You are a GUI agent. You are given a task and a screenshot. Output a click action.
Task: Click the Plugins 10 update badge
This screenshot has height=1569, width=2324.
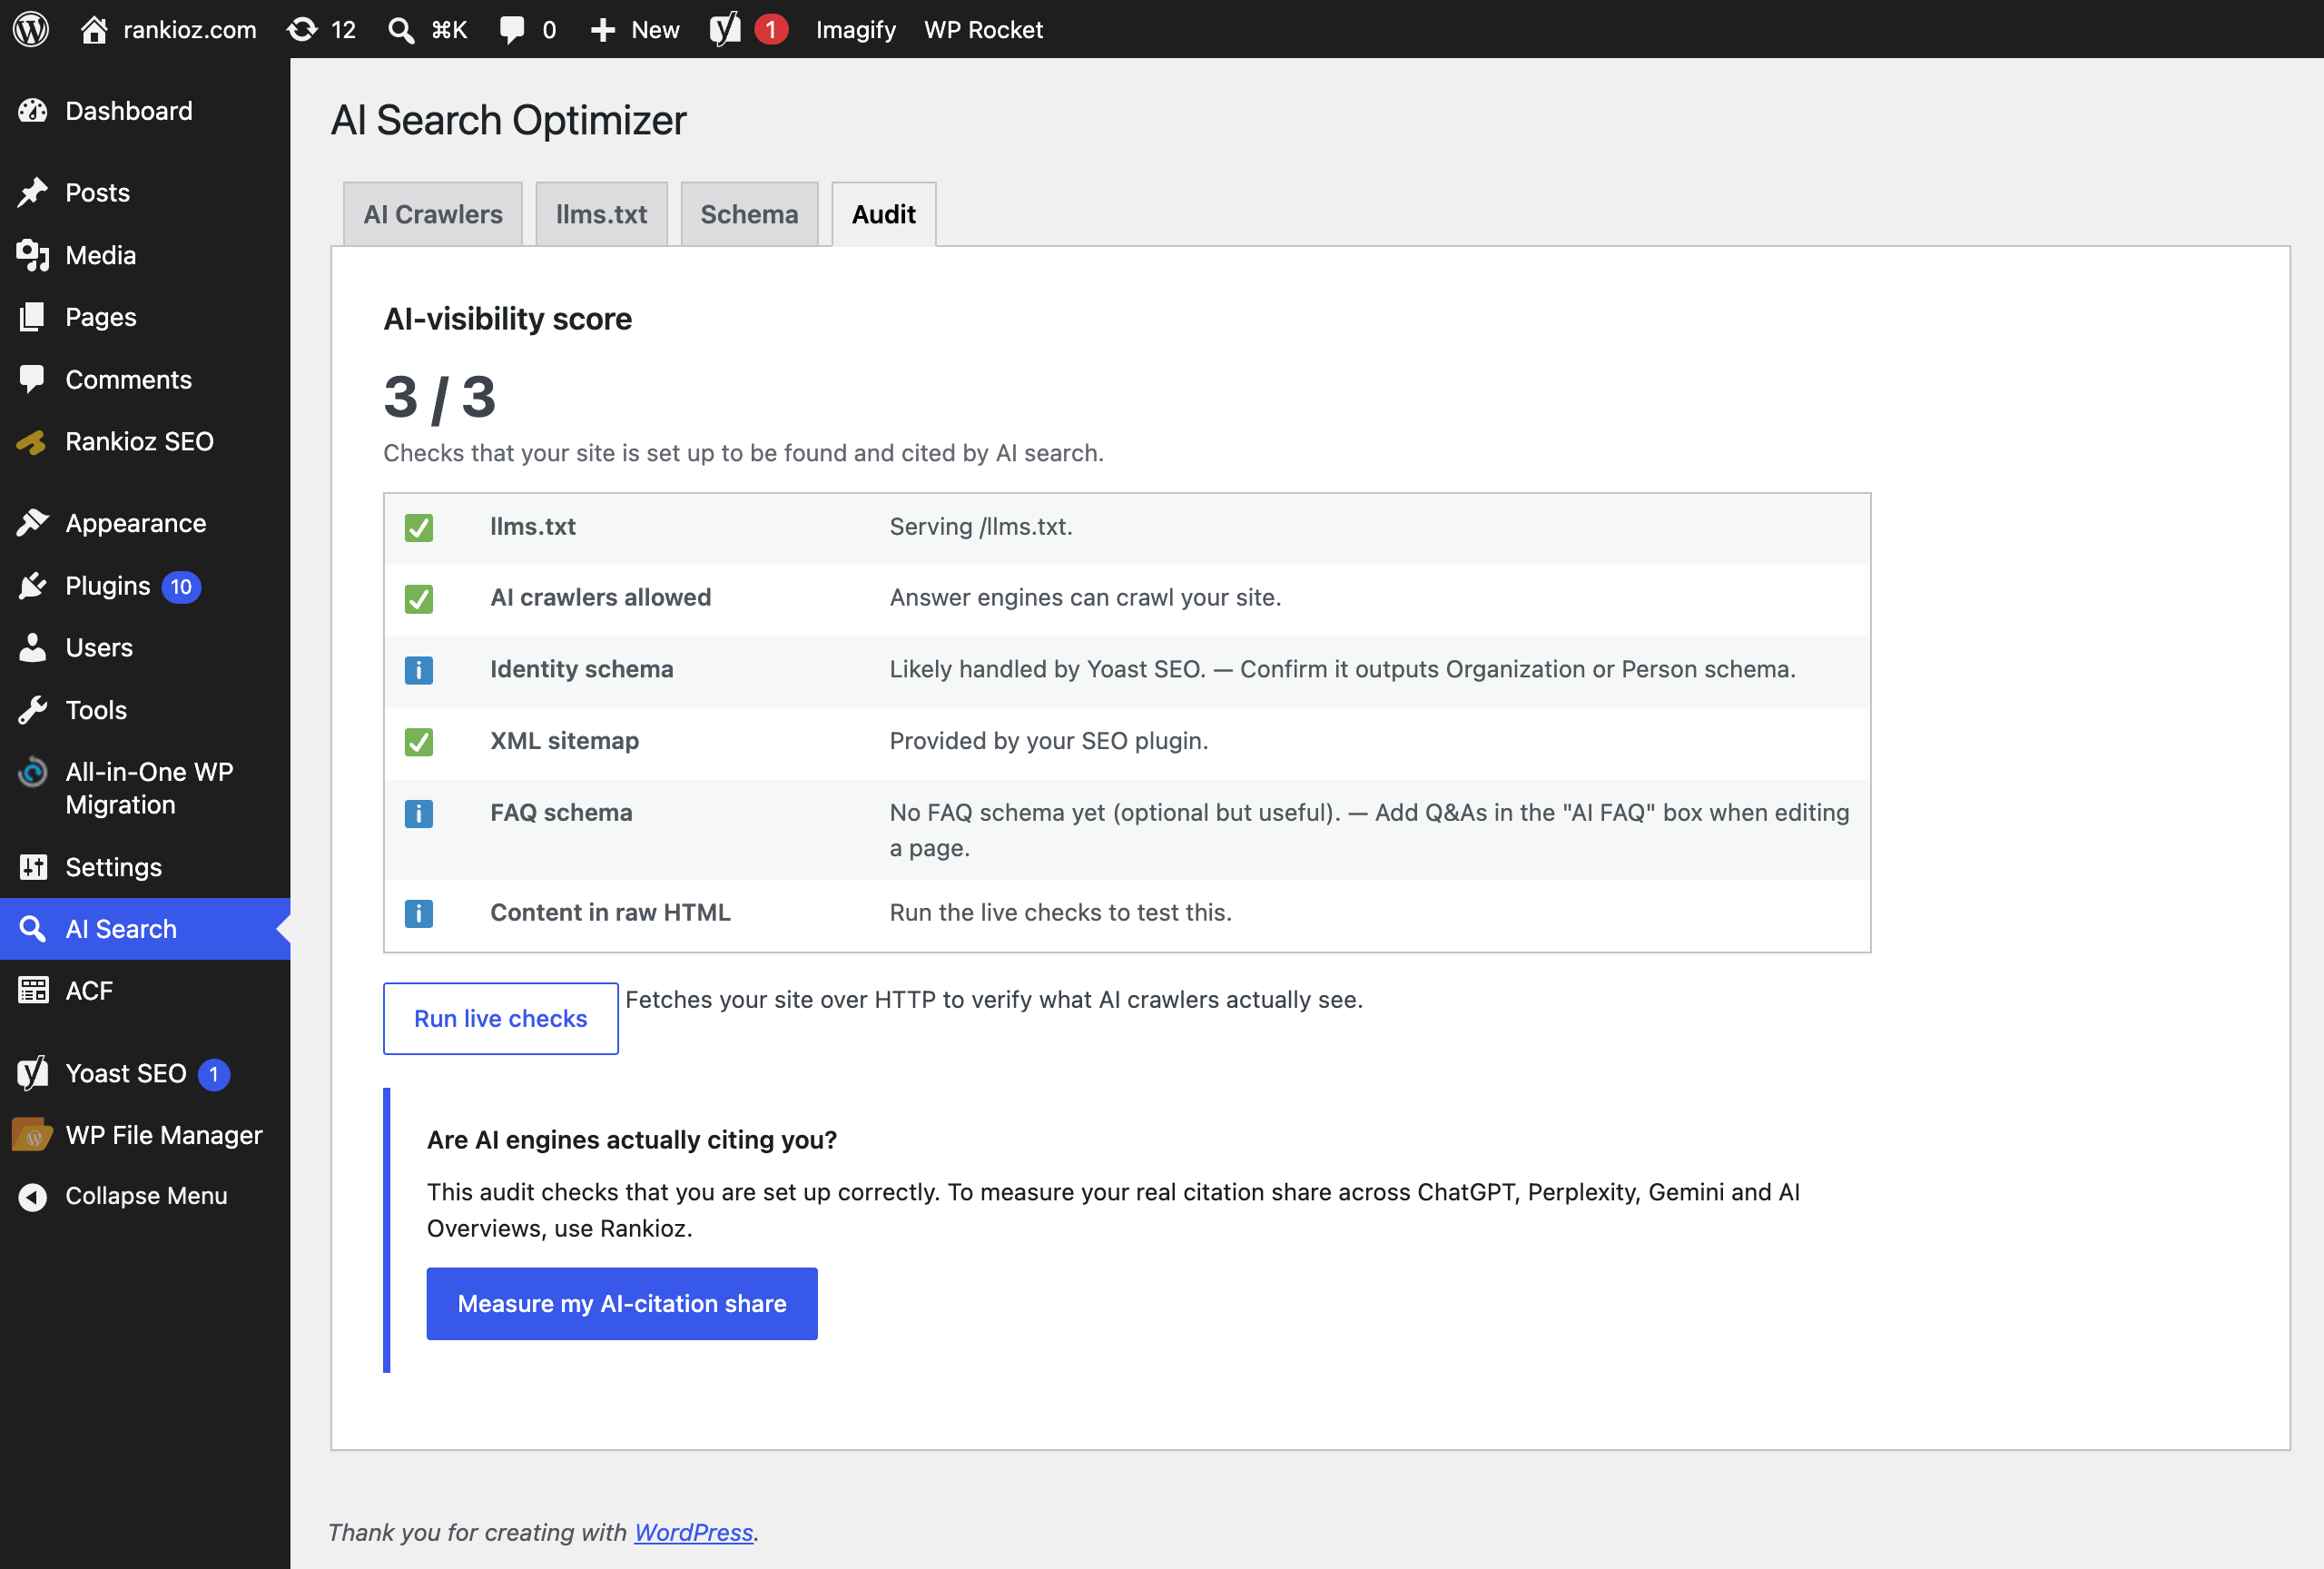pyautogui.click(x=181, y=586)
